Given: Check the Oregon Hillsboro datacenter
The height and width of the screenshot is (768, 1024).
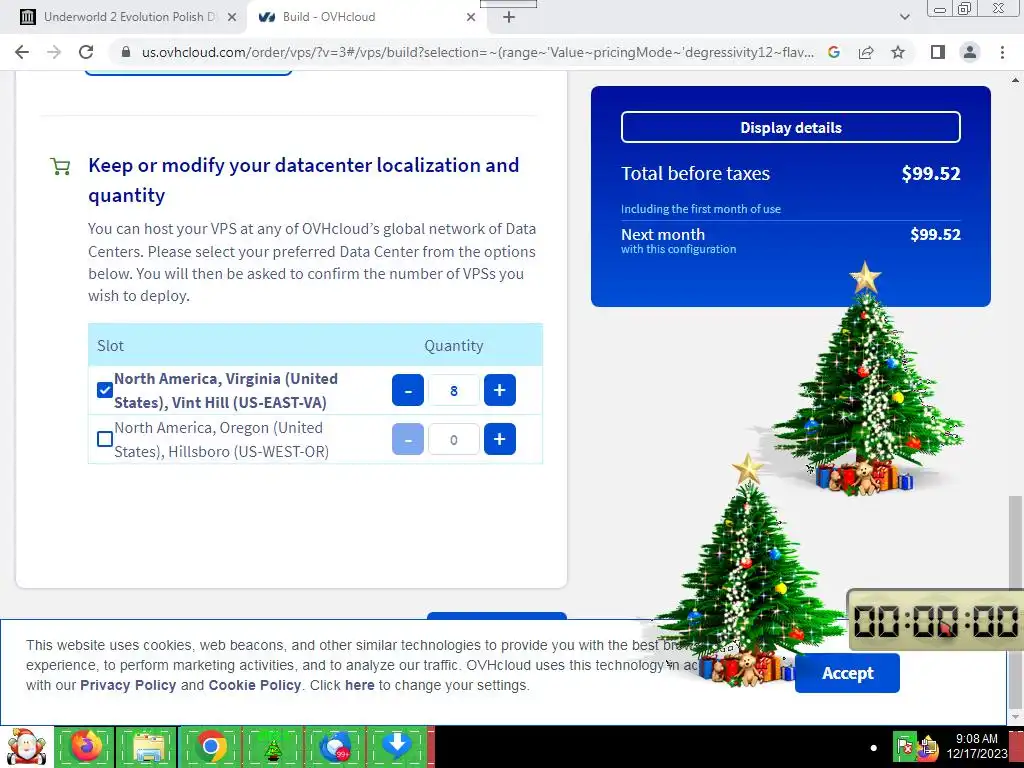Looking at the screenshot, I should pos(104,439).
